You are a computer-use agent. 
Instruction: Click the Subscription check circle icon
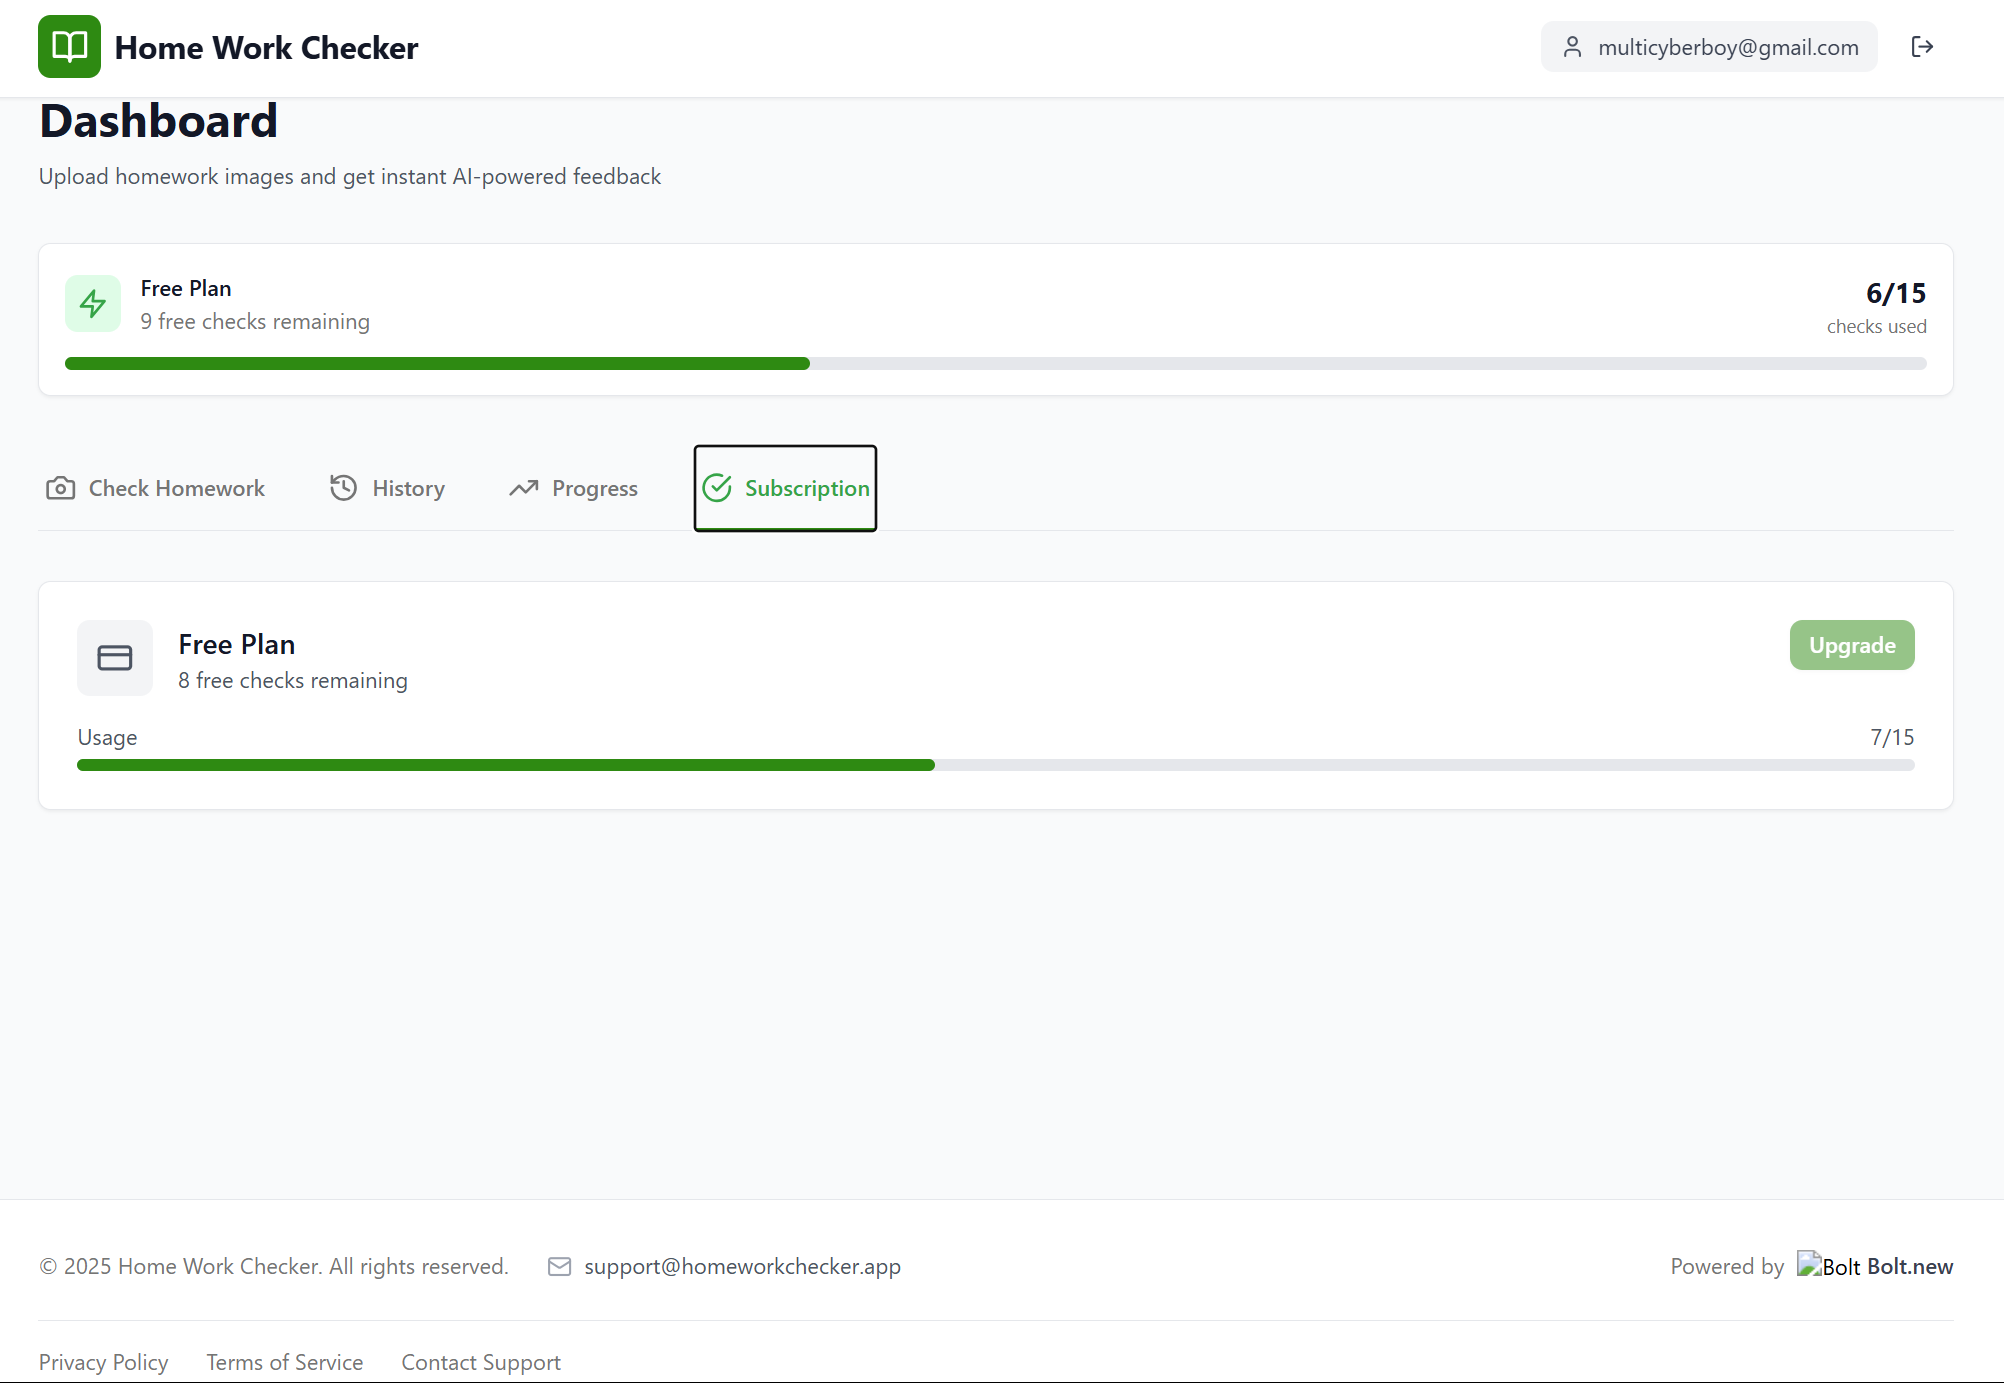pyautogui.click(x=717, y=488)
